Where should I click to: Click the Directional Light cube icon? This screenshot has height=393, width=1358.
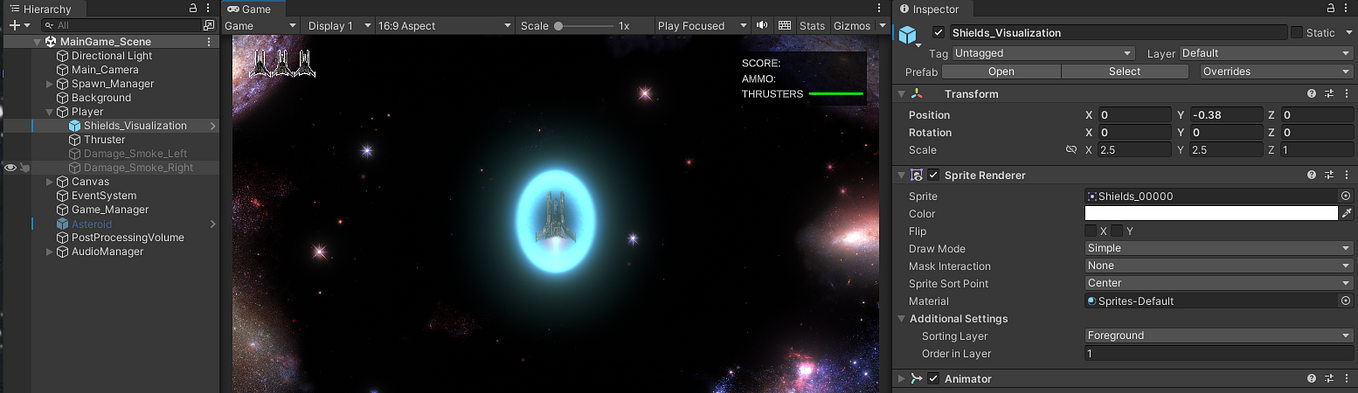(x=63, y=56)
